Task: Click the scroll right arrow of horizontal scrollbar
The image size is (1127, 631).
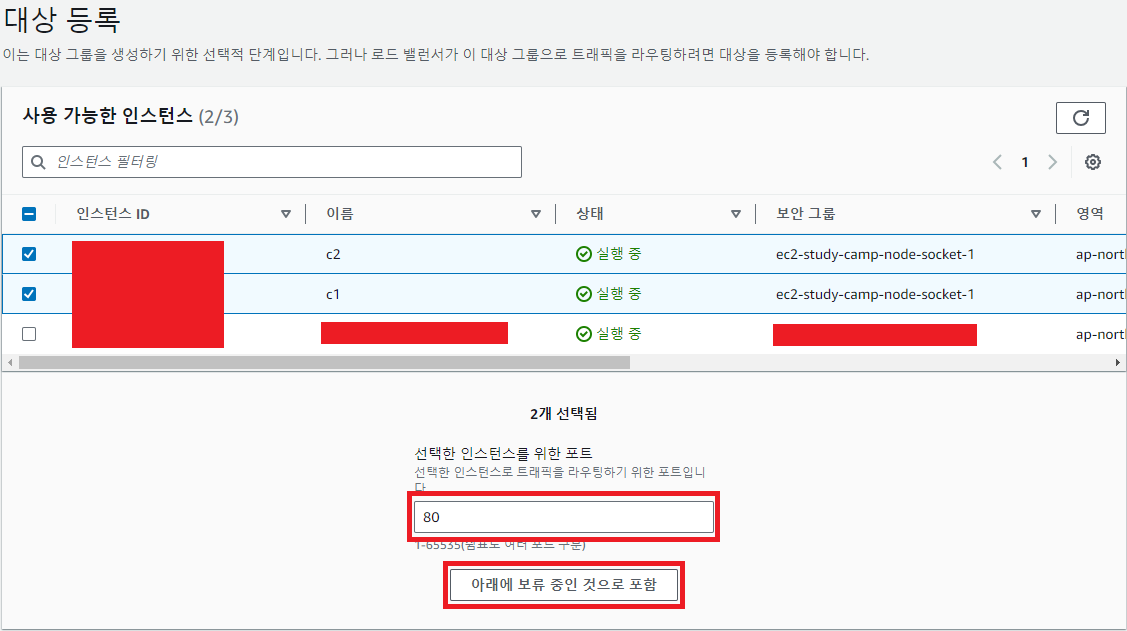Action: (1118, 363)
